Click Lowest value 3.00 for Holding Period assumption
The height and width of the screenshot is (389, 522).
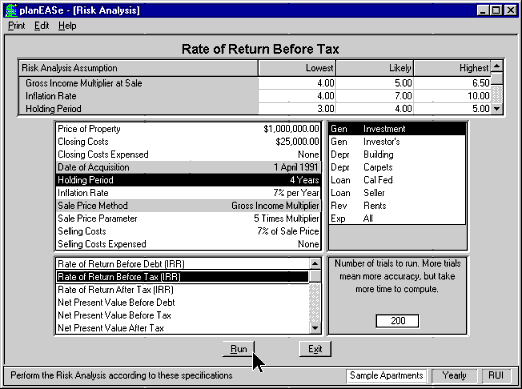coord(297,109)
